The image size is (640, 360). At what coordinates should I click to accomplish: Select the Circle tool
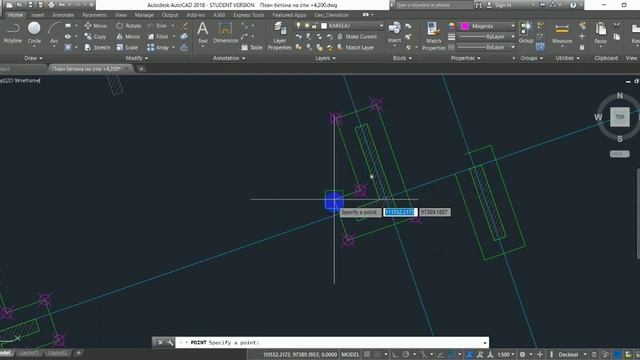pyautogui.click(x=34, y=33)
